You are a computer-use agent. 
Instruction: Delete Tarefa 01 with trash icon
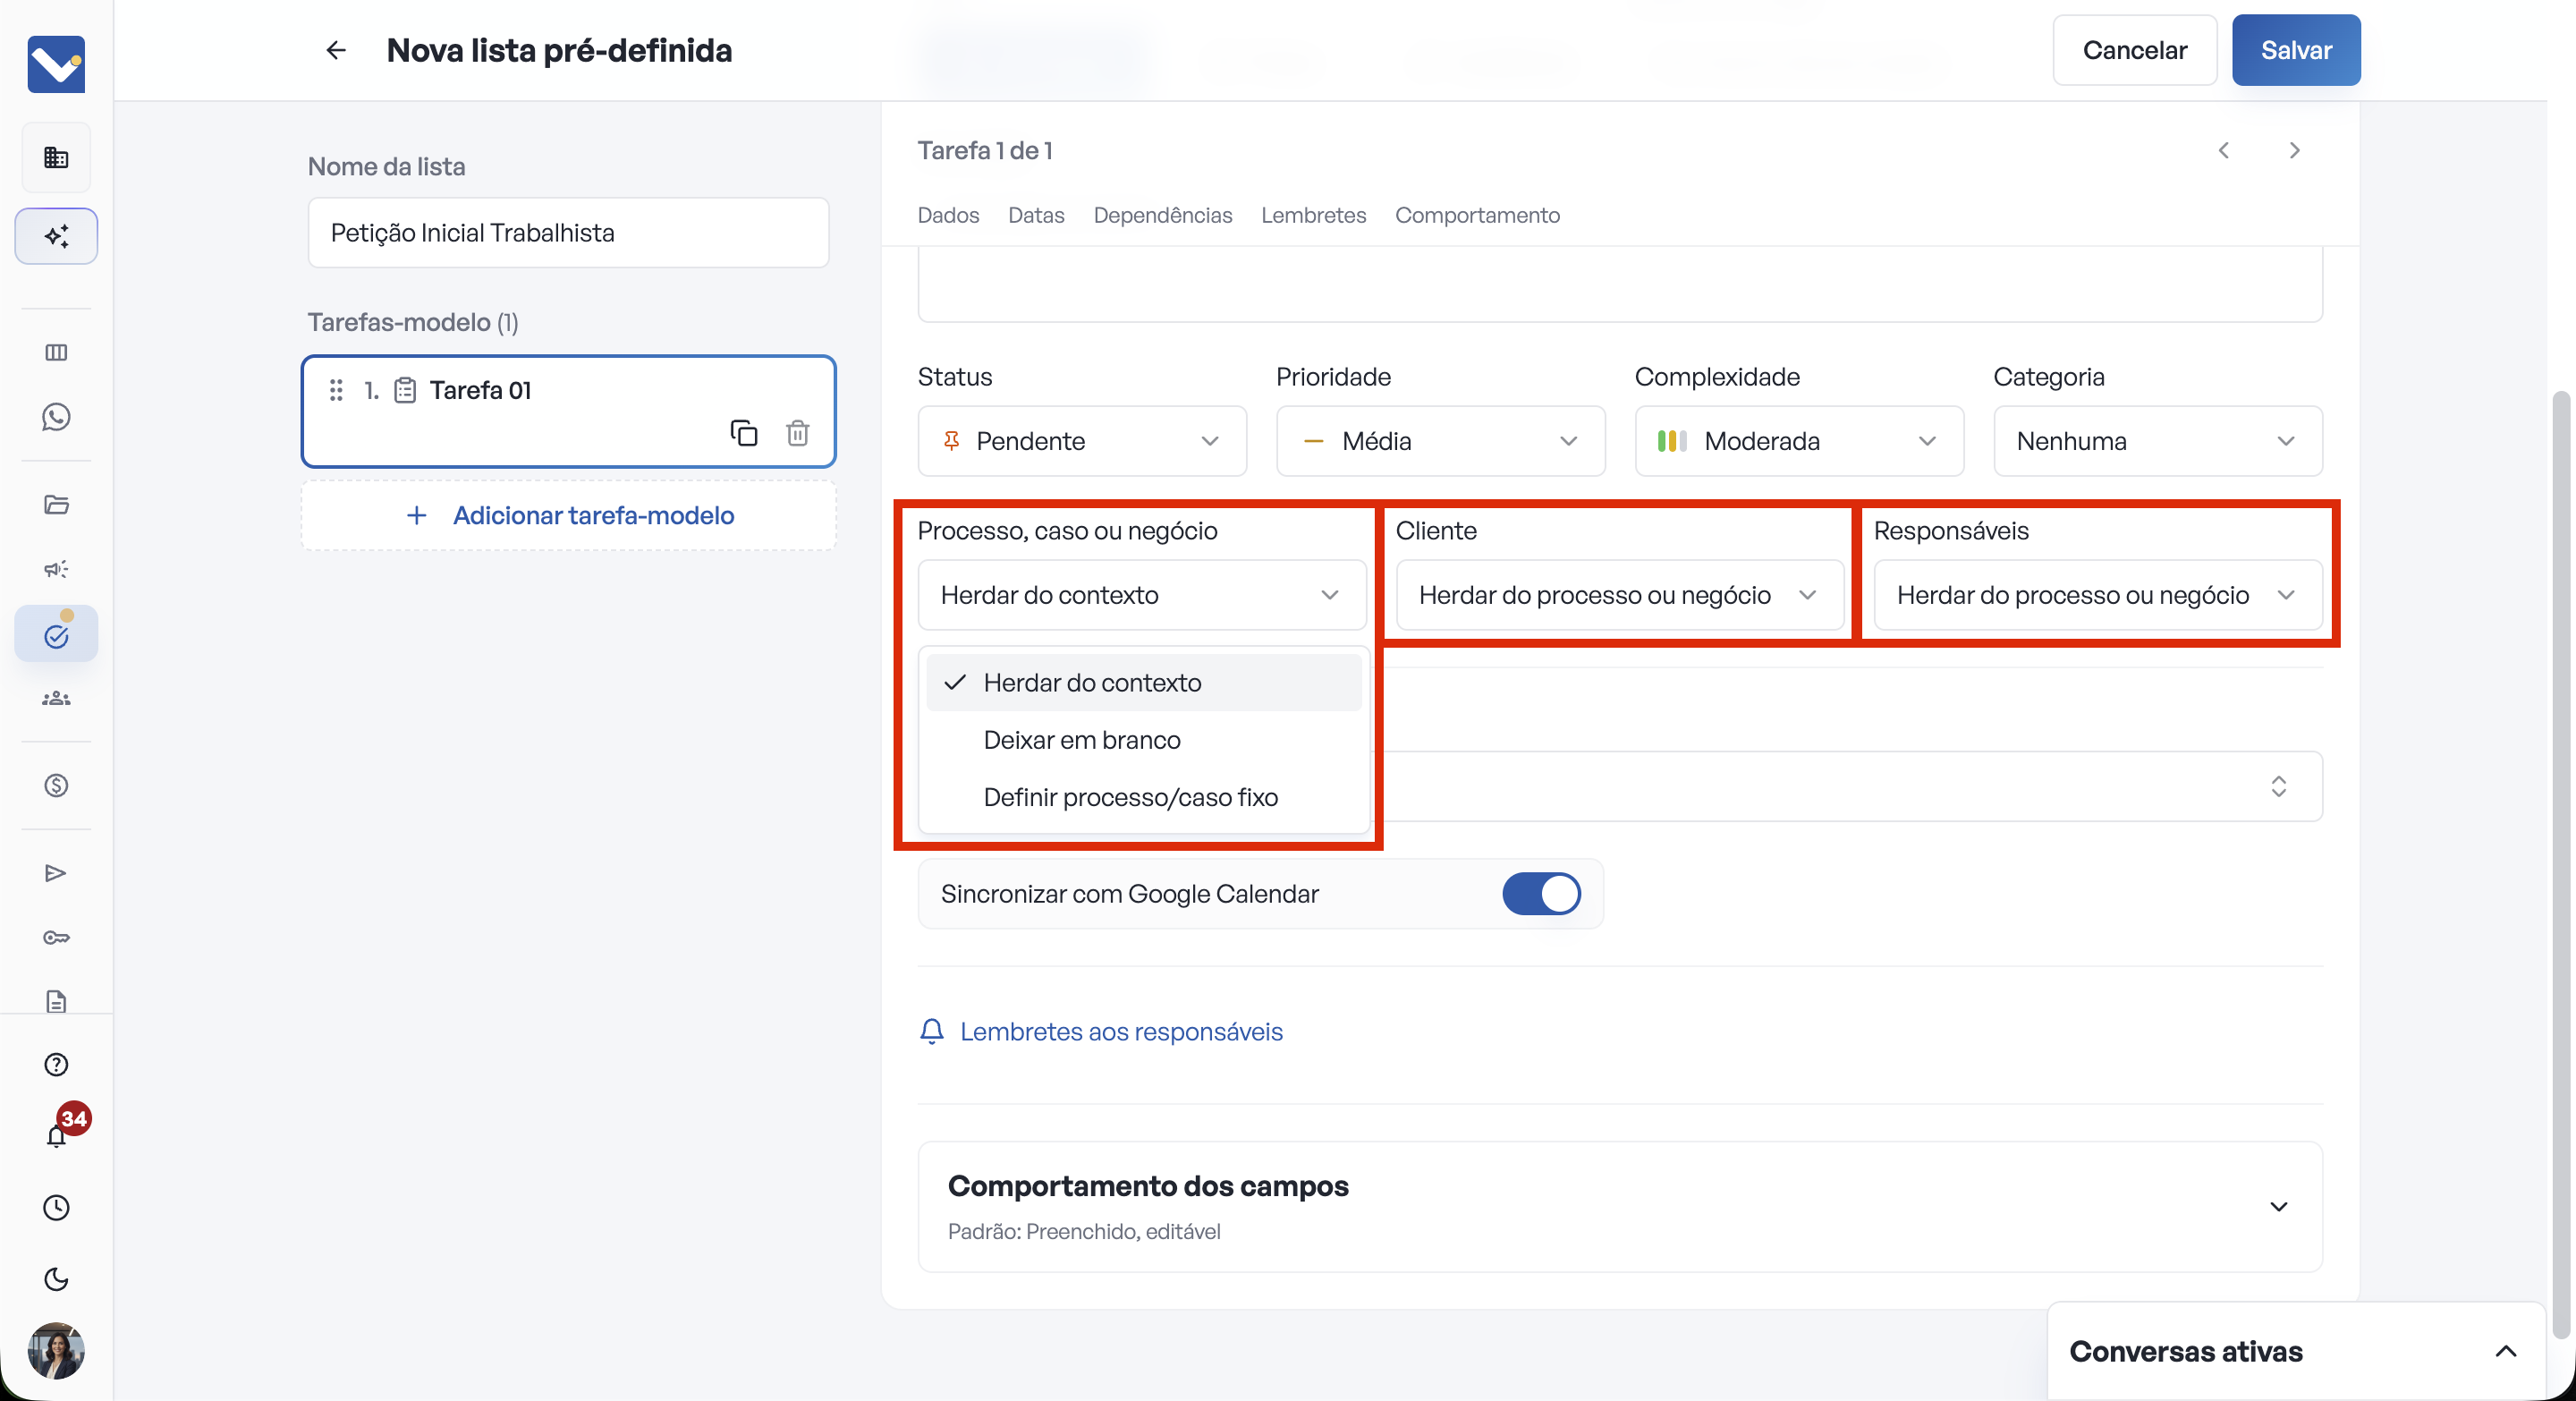(797, 433)
